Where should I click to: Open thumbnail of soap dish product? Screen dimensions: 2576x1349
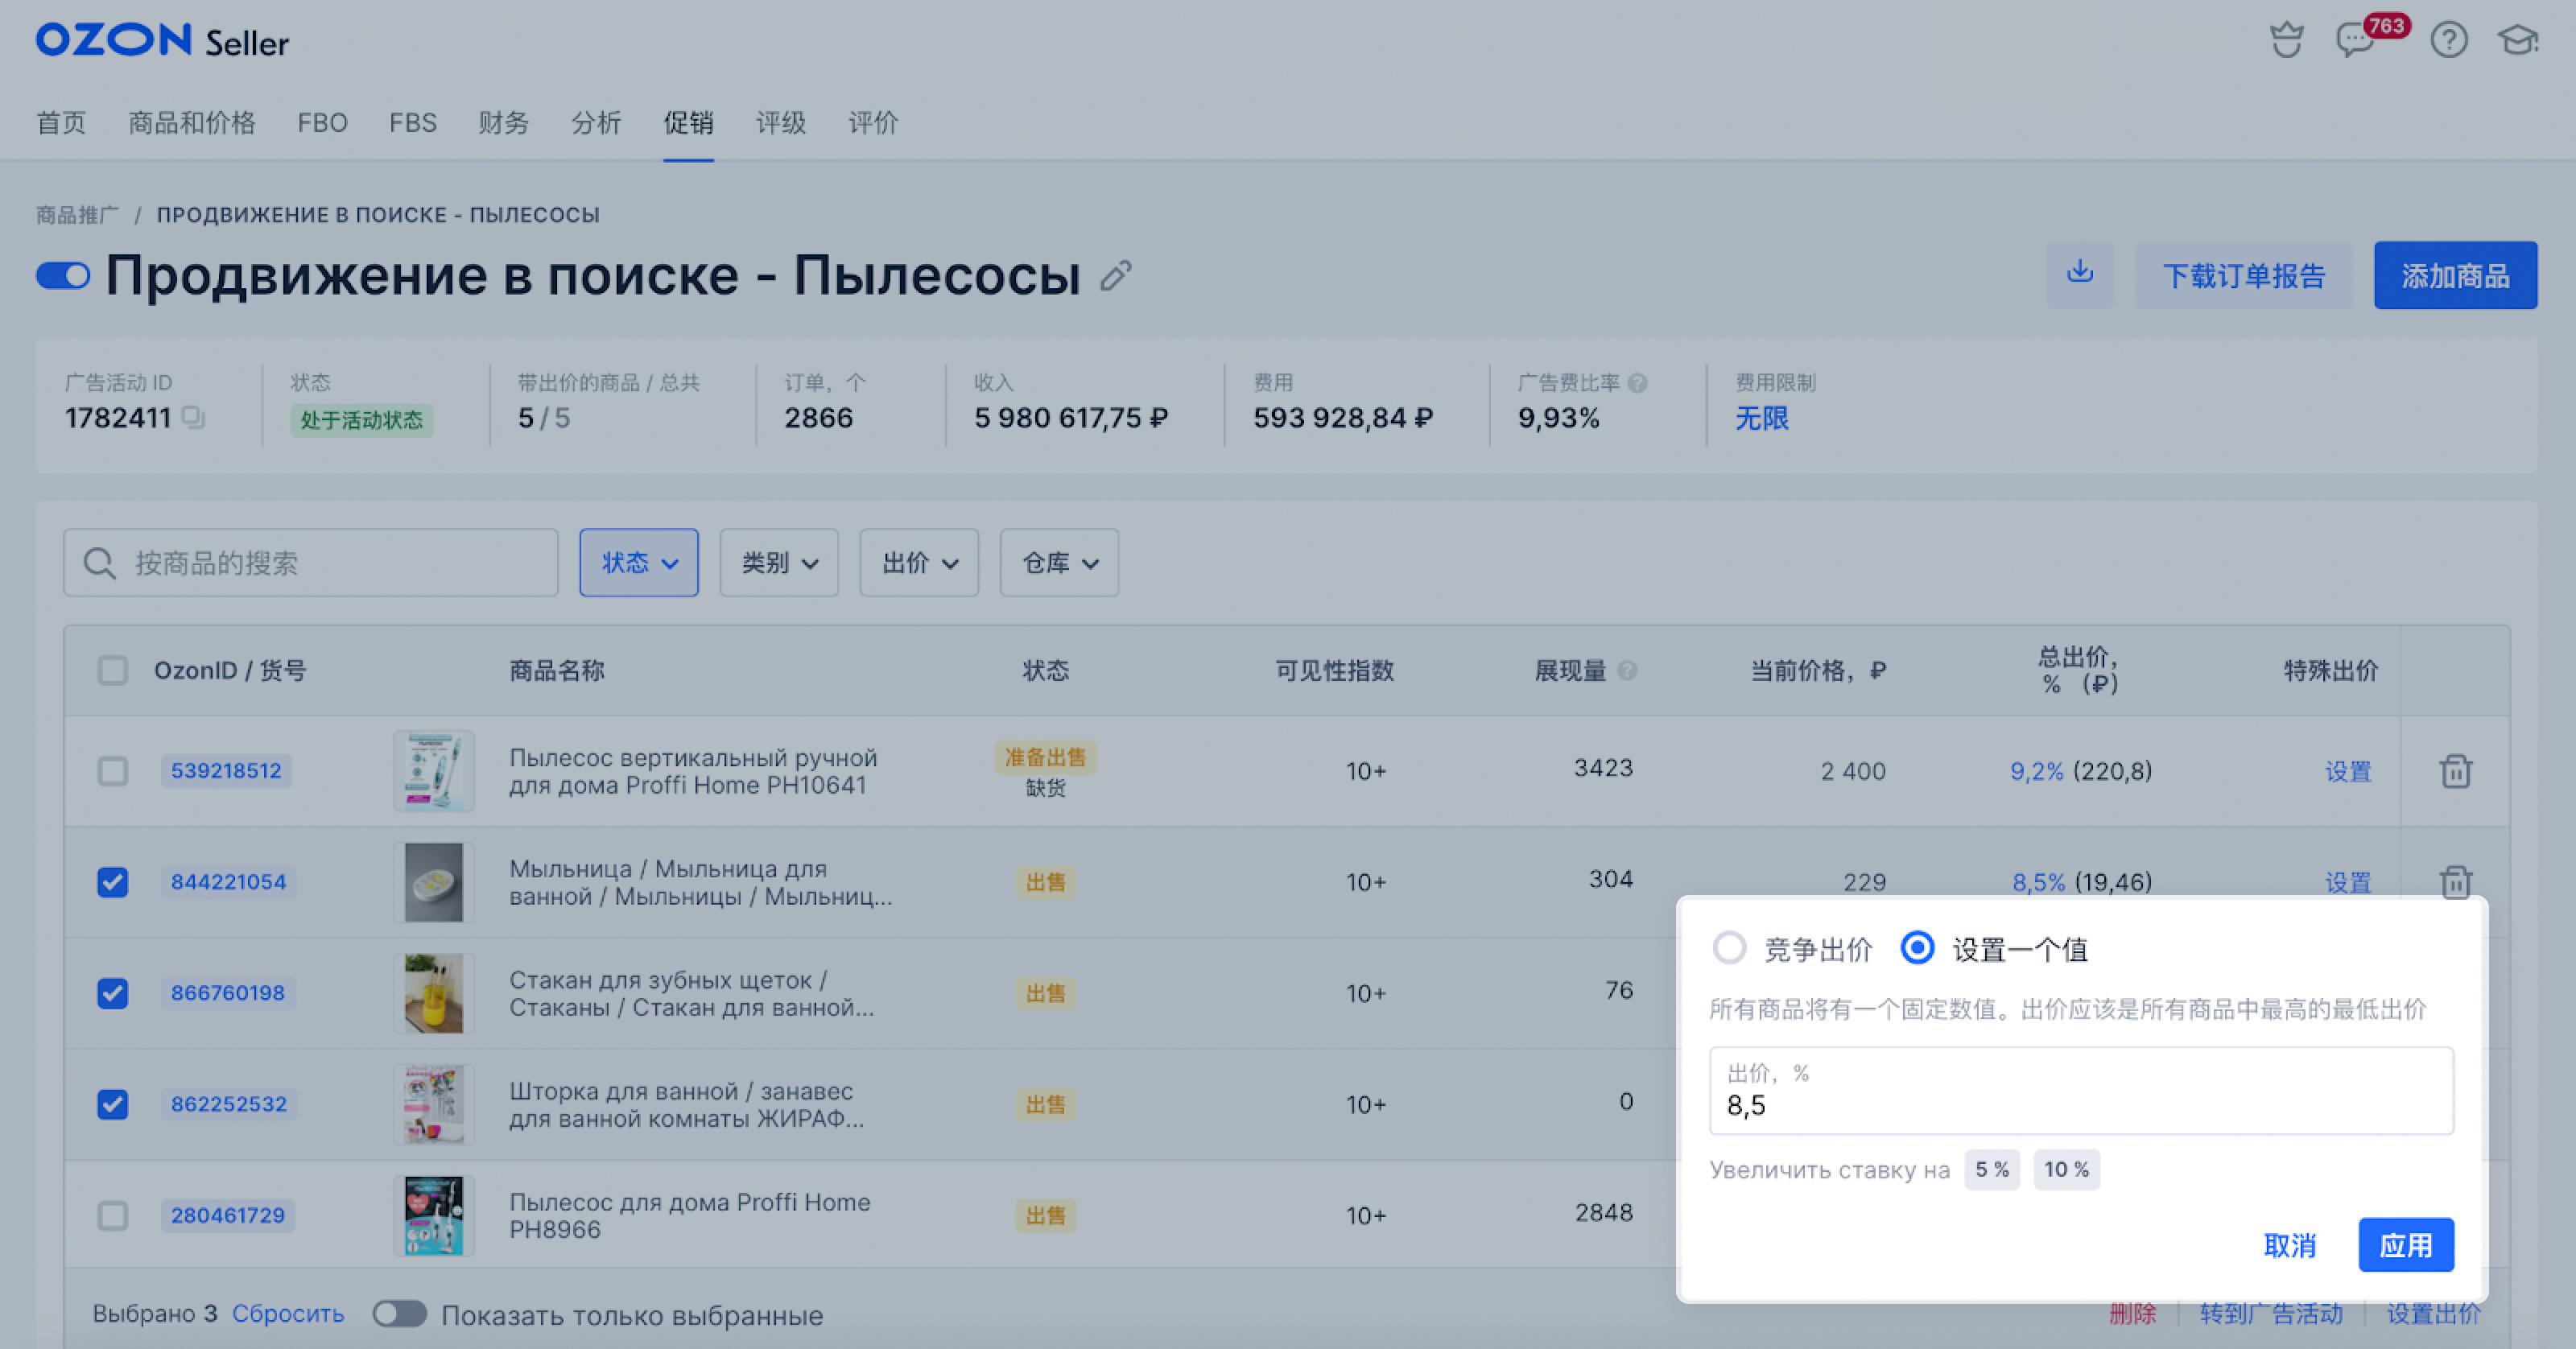coord(433,881)
